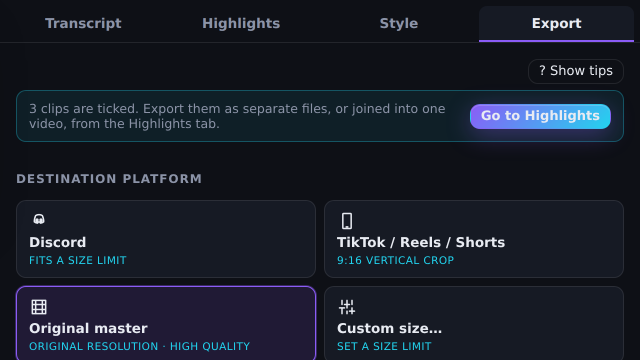The height and width of the screenshot is (360, 640).
Task: Click "ORIGINAL RESOLUTION · HIGH QUALITY" caption
Action: tap(140, 347)
